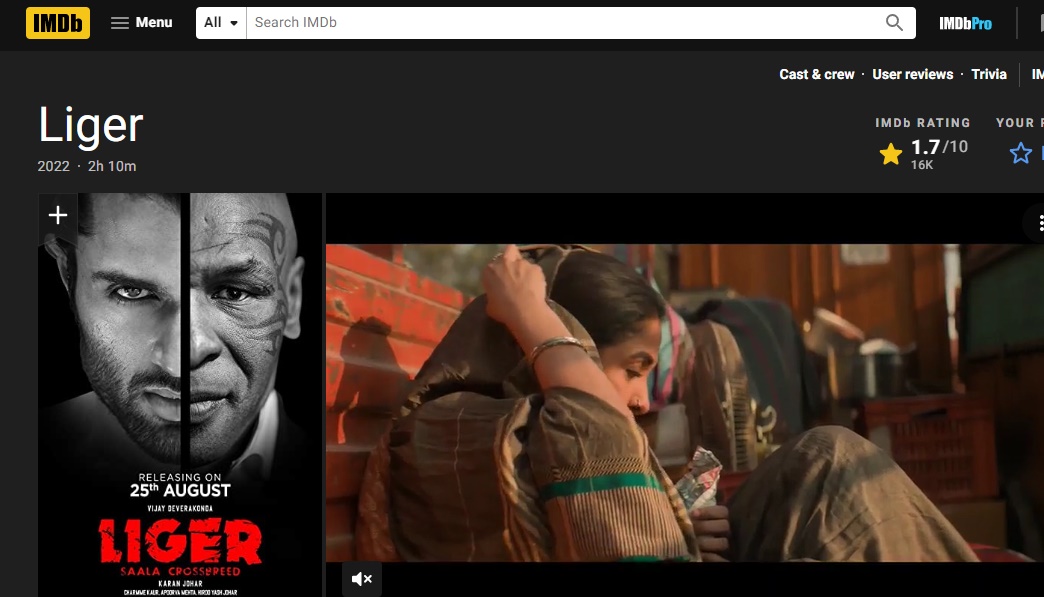The width and height of the screenshot is (1044, 597).
Task: Click the magnifying glass search icon
Action: (894, 22)
